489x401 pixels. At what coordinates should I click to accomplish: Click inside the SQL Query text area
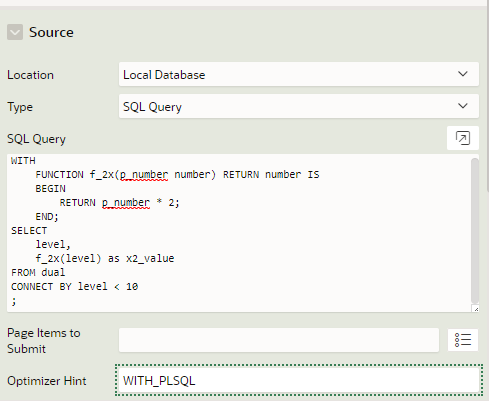tap(239, 233)
